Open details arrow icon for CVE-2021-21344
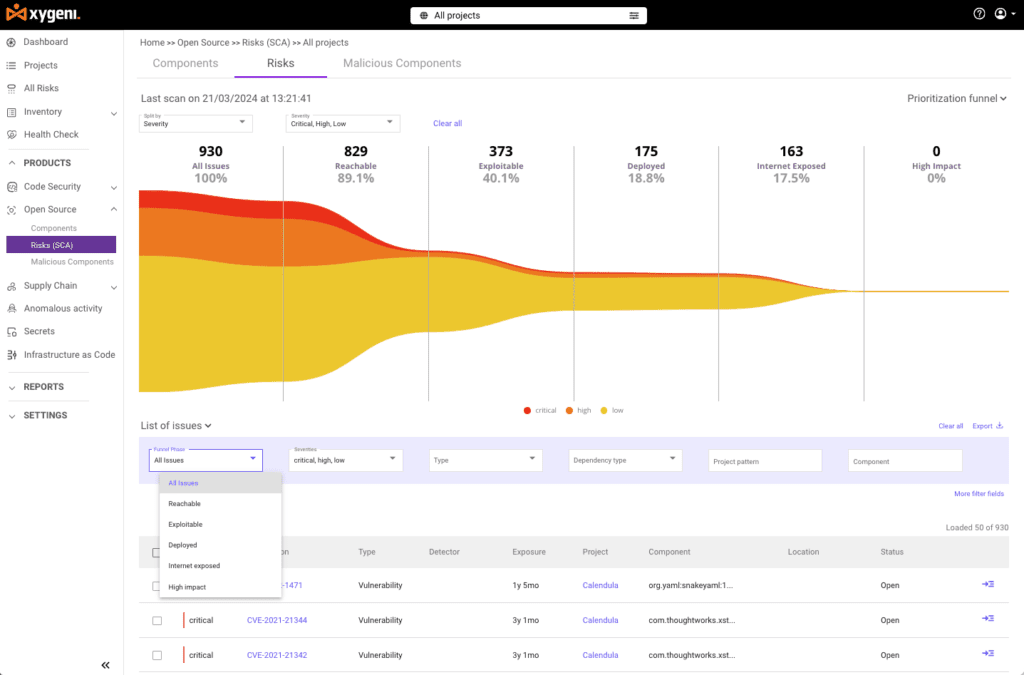The height and width of the screenshot is (675, 1024). coord(988,619)
